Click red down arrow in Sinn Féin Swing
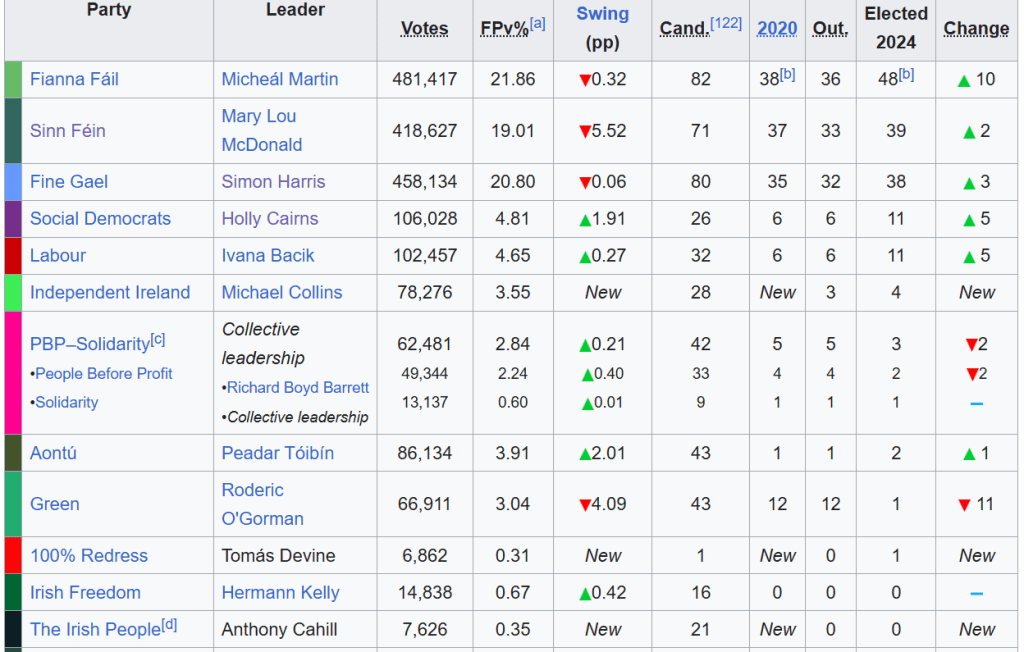This screenshot has height=652, width=1024. tap(585, 131)
